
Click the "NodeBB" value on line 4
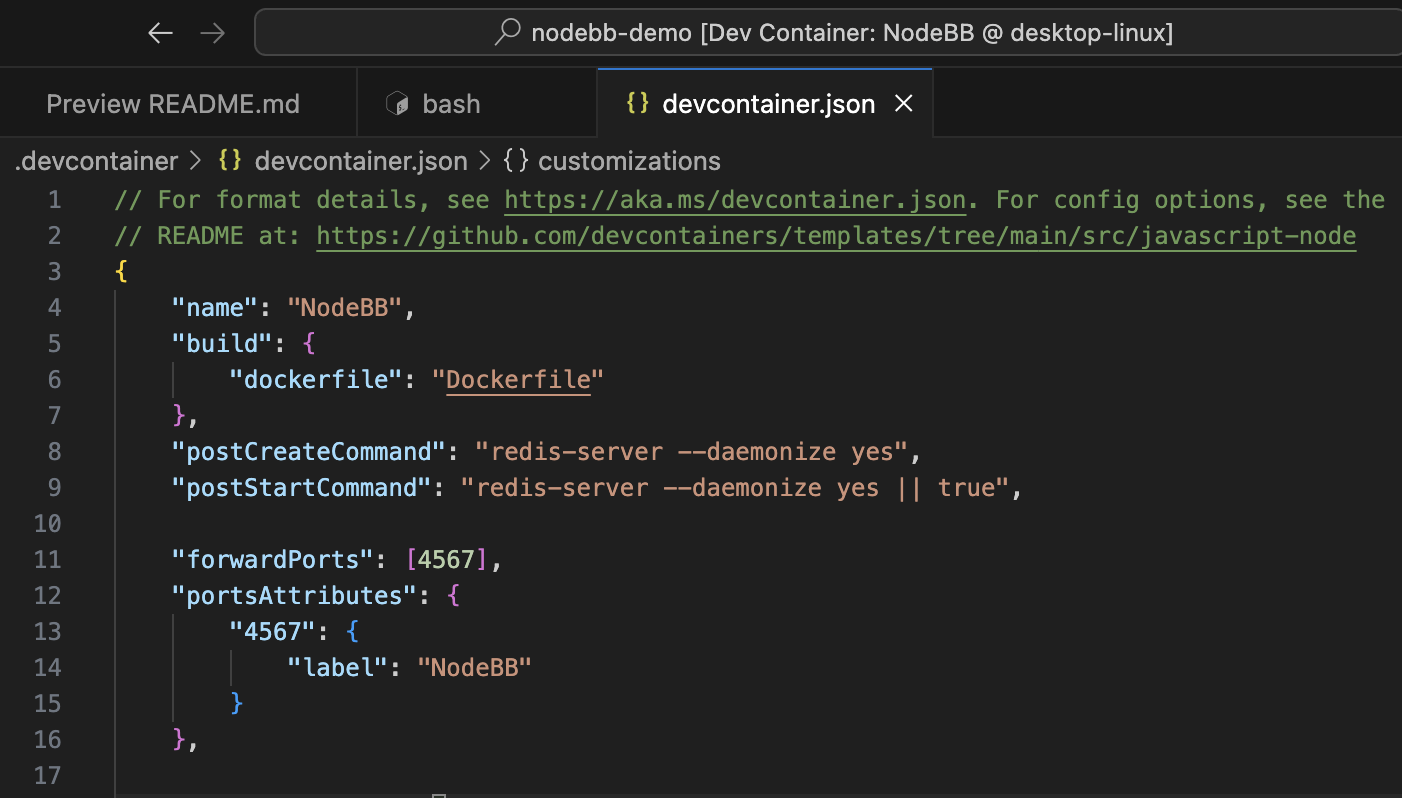[344, 308]
